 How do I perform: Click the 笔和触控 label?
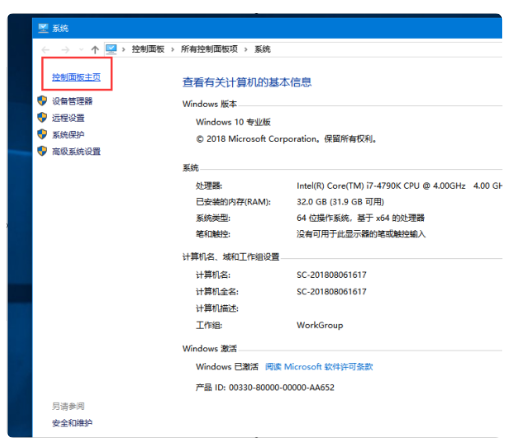213,234
